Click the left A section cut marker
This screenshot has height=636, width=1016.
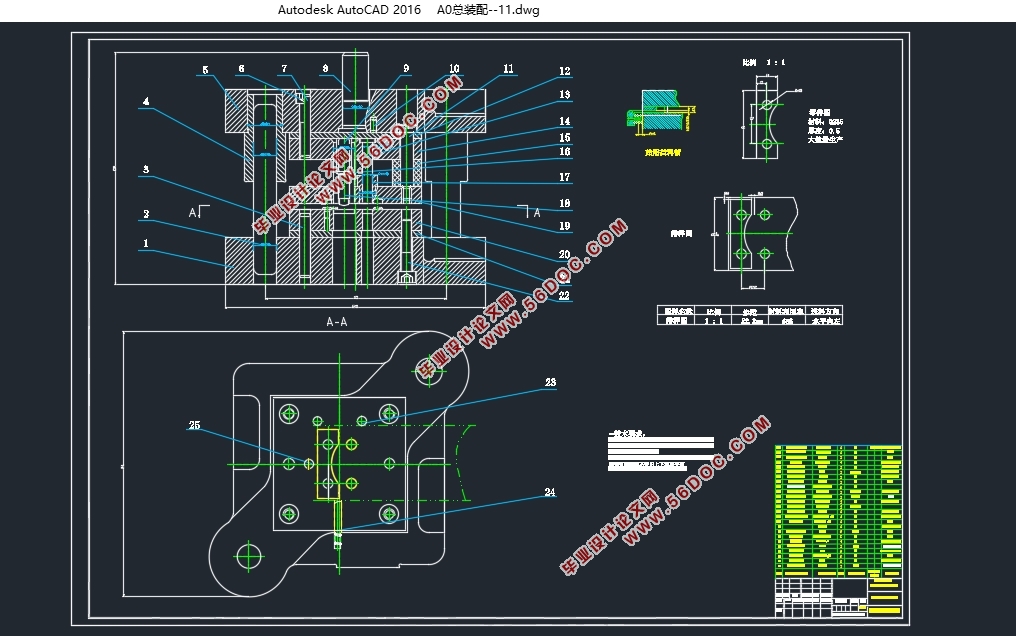tap(194, 212)
